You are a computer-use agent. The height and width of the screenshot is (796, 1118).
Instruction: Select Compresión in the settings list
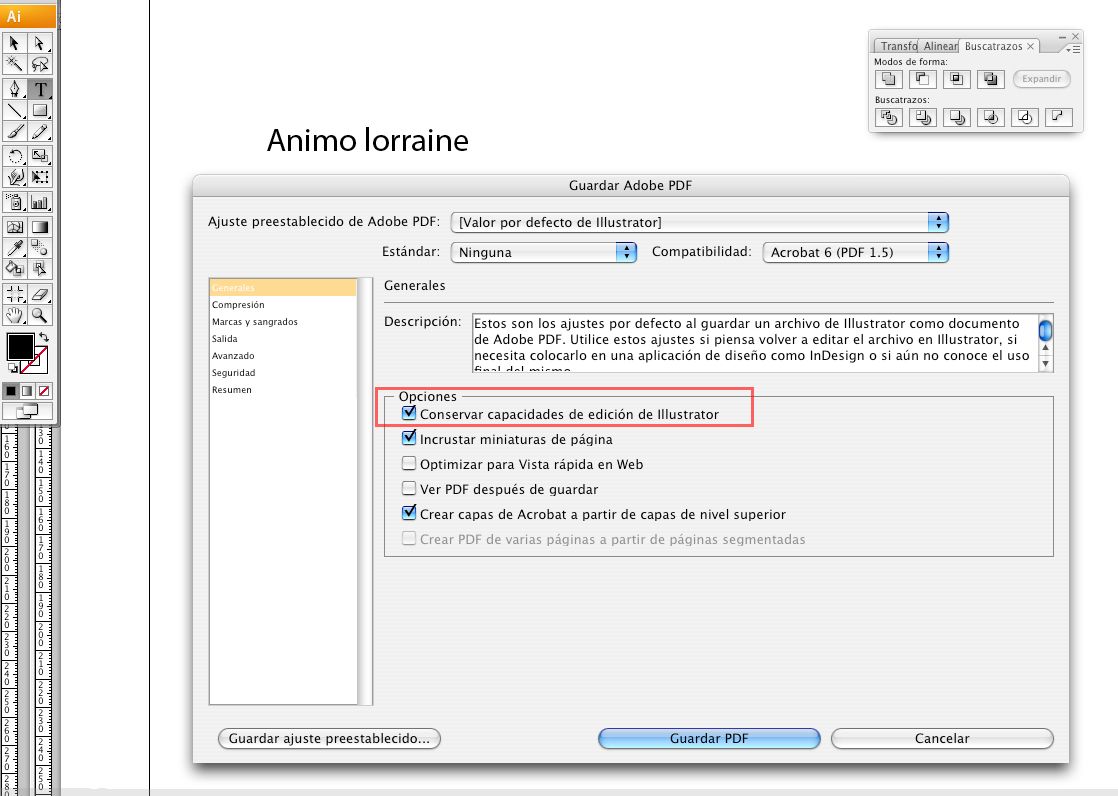(238, 305)
